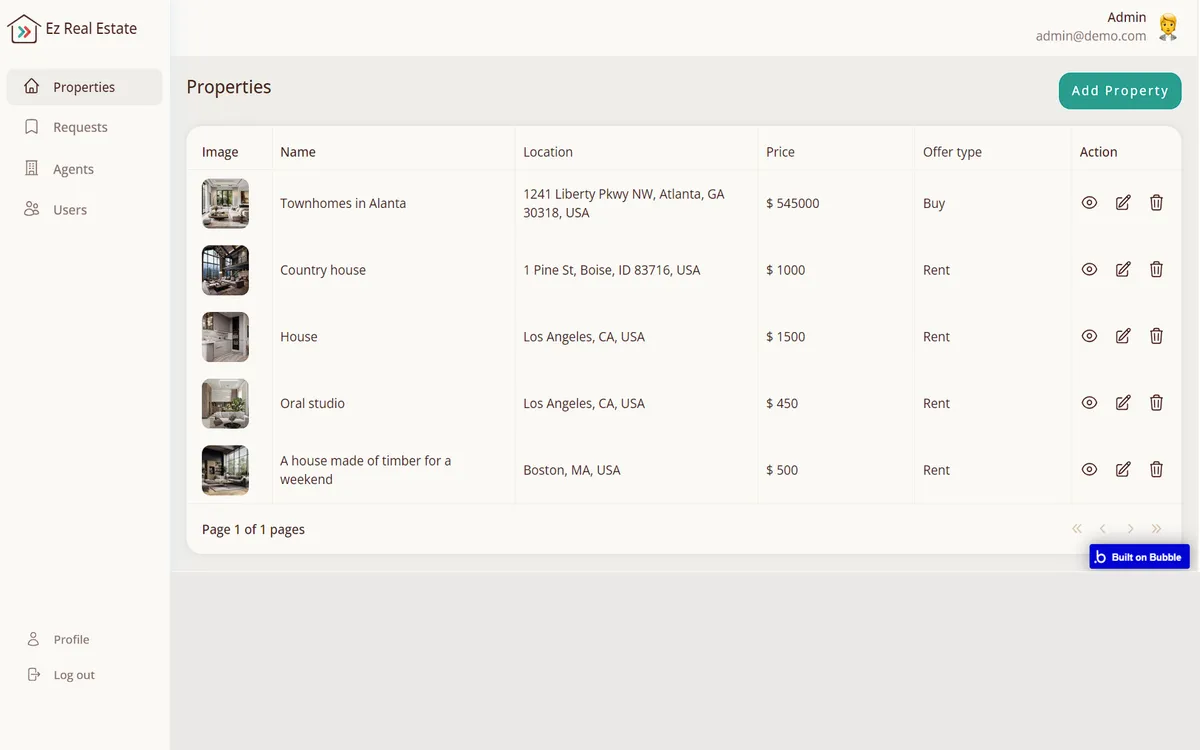1200x750 pixels.
Task: Click the admin avatar icon
Action: pyautogui.click(x=1168, y=27)
